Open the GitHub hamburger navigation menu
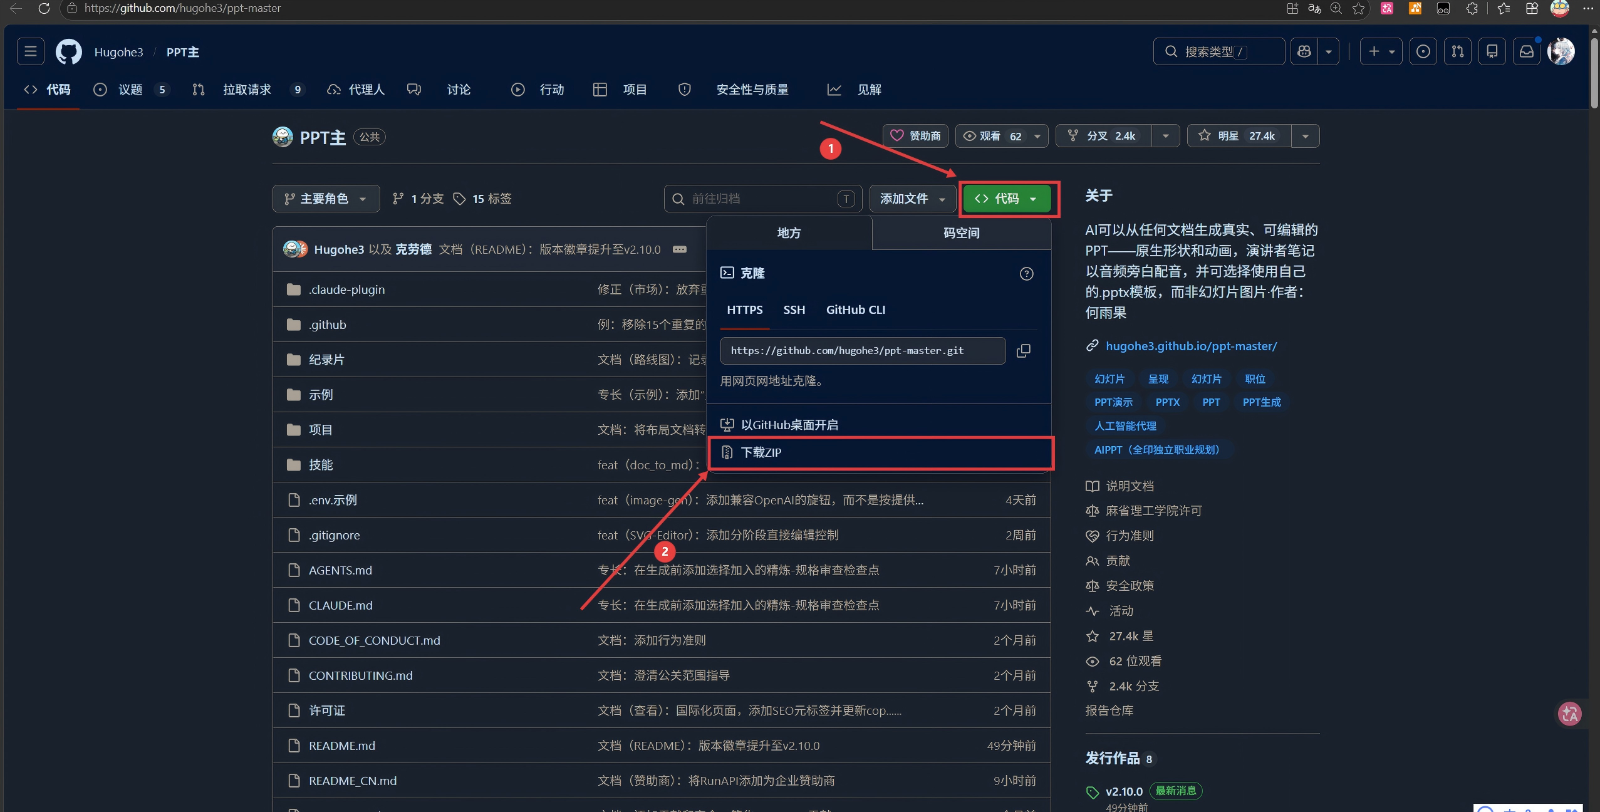Screen dimensions: 1600x812 click(x=31, y=51)
